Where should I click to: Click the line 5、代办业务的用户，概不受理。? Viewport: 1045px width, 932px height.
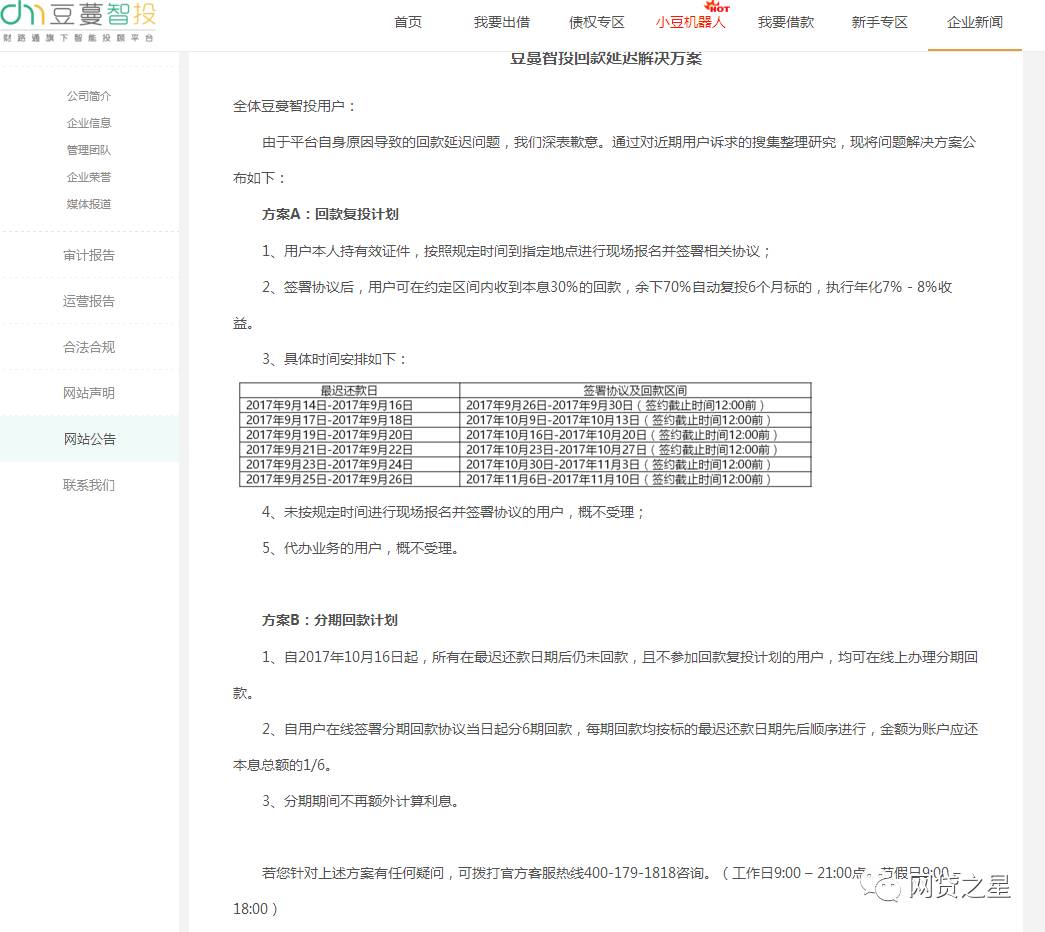tap(361, 548)
